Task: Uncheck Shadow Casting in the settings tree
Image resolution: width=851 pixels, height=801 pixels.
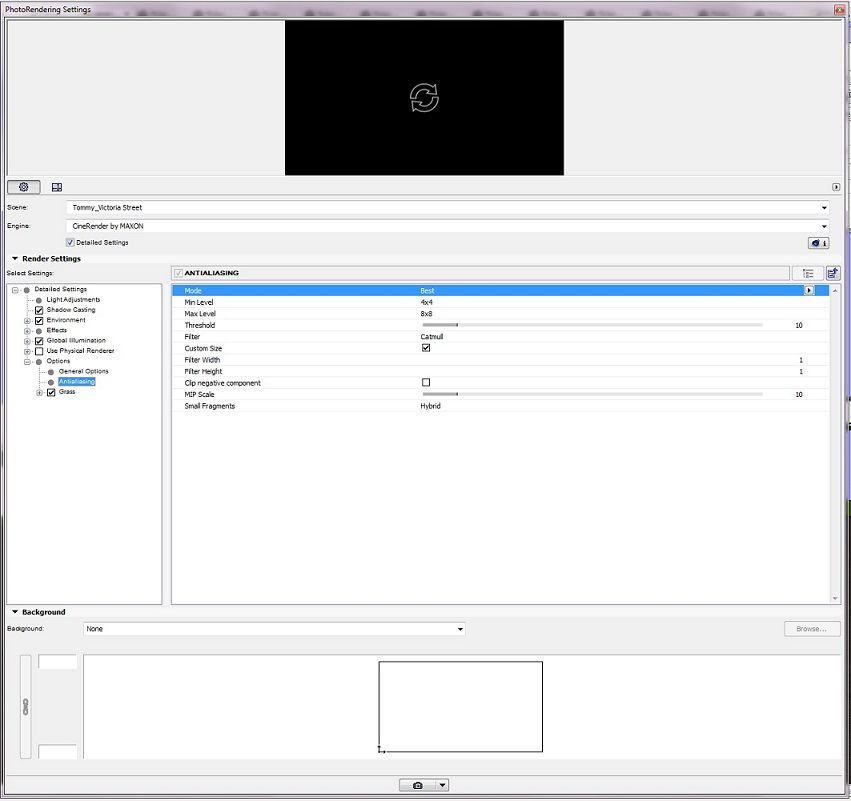Action: 38,309
